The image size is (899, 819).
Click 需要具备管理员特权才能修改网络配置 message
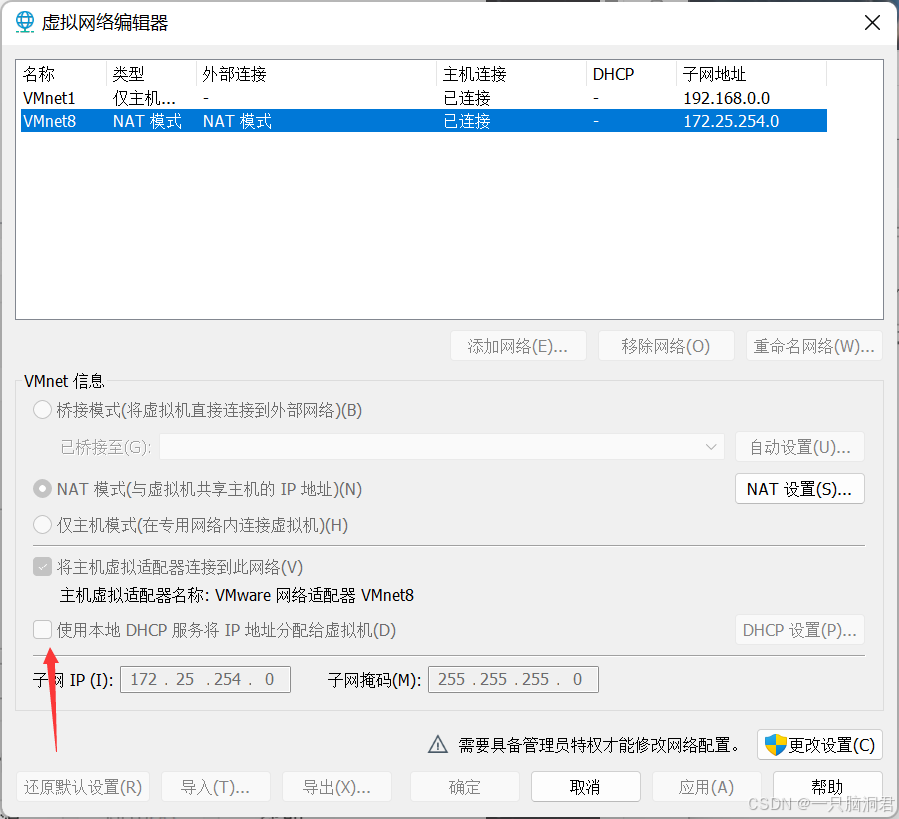pos(599,745)
